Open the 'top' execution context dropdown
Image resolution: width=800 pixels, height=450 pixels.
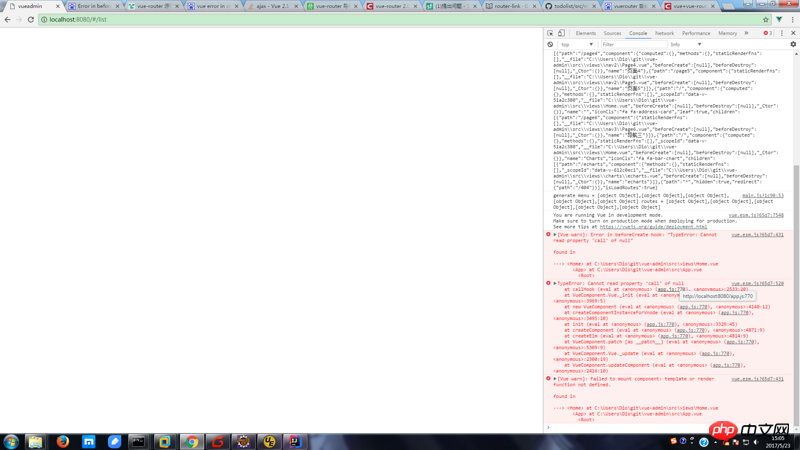tap(577, 44)
